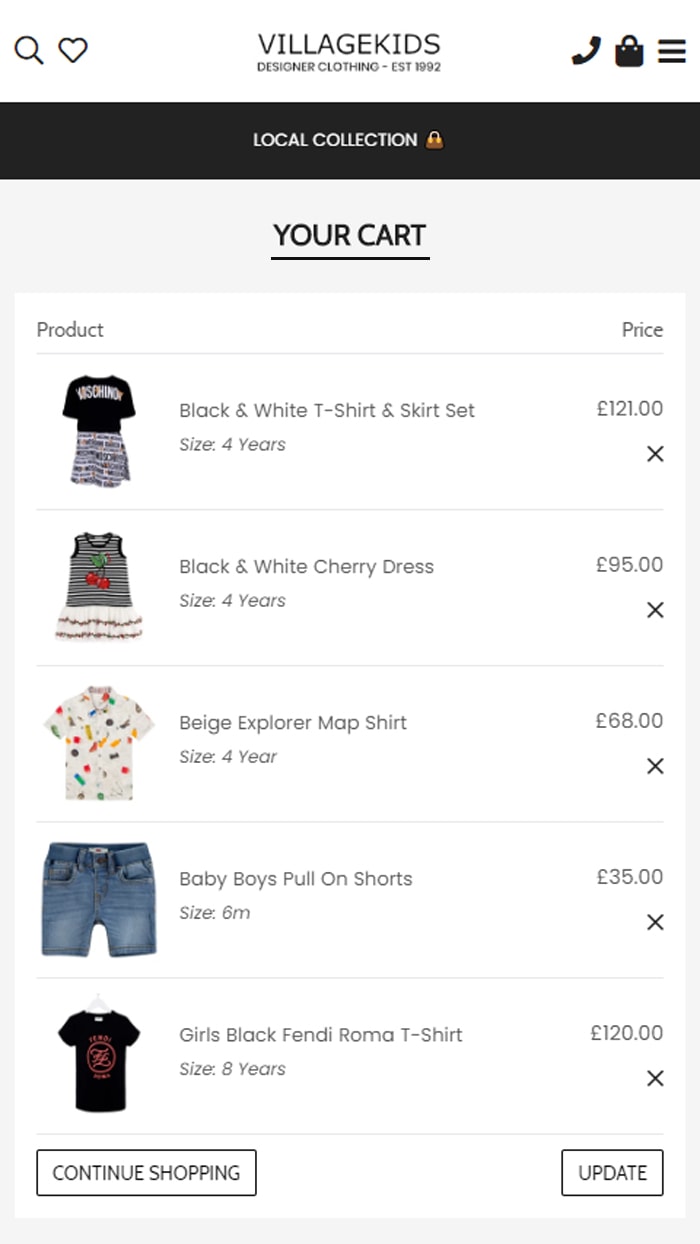Open the Black & White Cherry Dress link
Screen dimensions: 700x1244
(x=306, y=567)
